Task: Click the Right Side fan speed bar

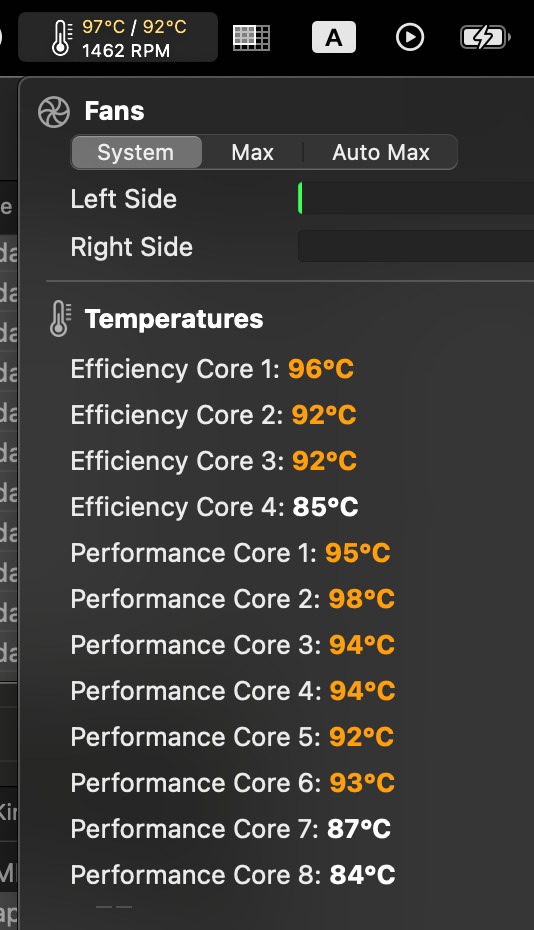Action: (415, 246)
